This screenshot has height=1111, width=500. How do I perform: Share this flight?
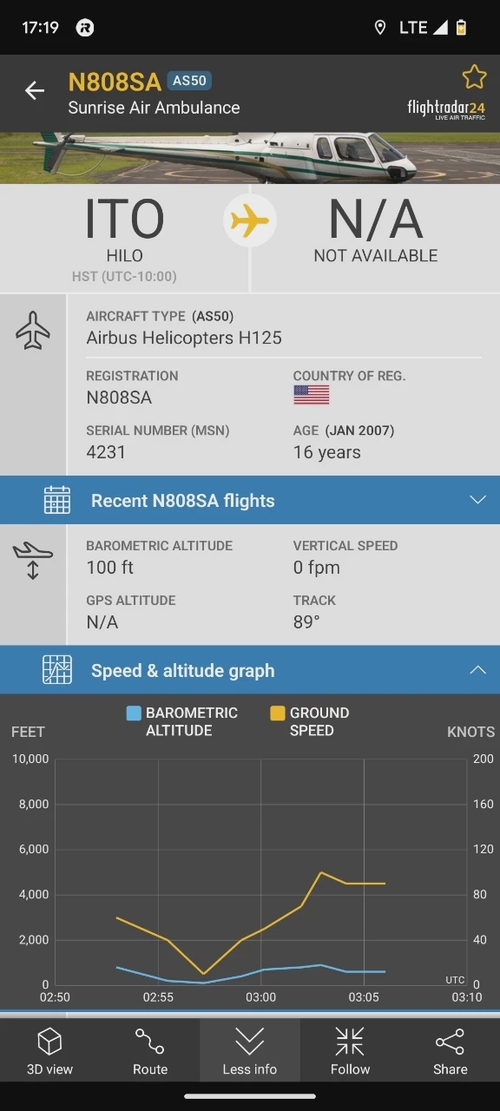pos(450,1051)
